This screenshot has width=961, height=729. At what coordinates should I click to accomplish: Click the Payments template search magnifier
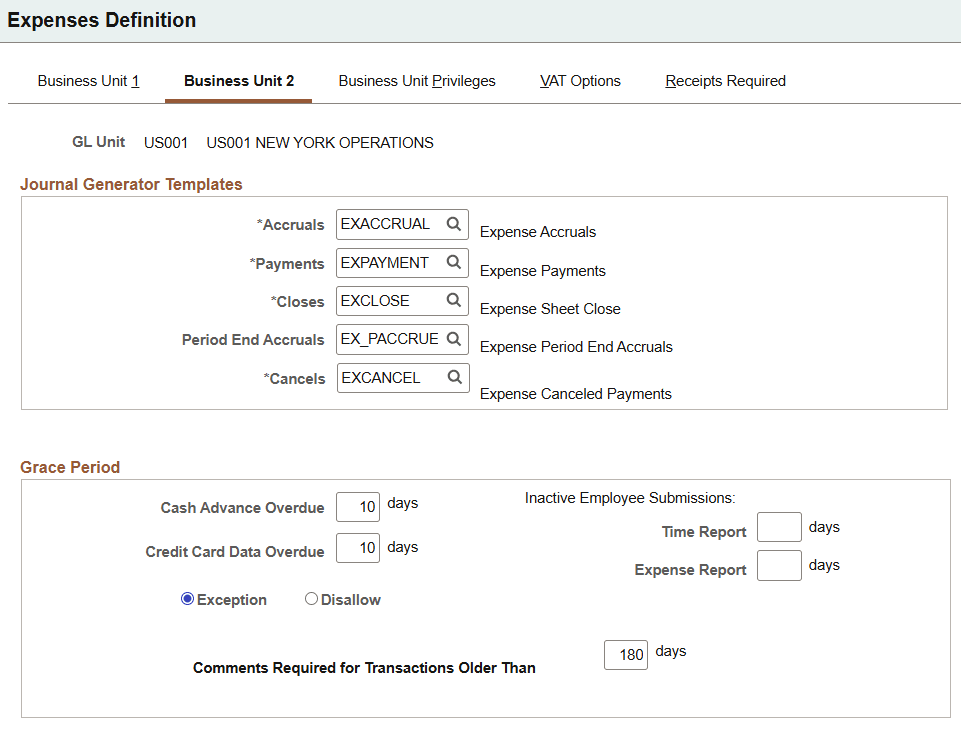point(455,262)
